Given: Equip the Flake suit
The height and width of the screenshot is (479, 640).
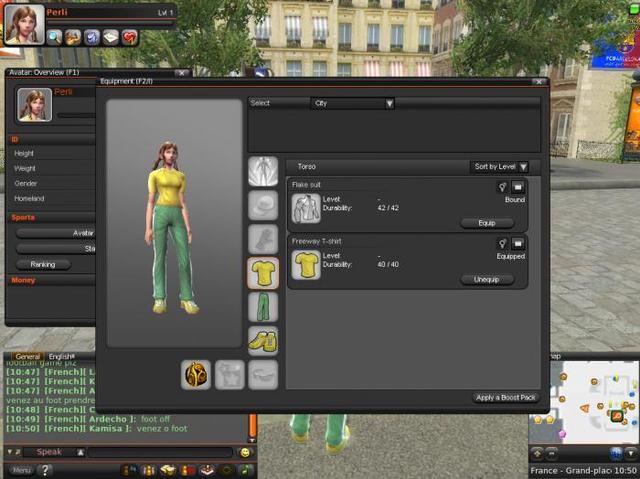Looking at the screenshot, I should coord(487,223).
